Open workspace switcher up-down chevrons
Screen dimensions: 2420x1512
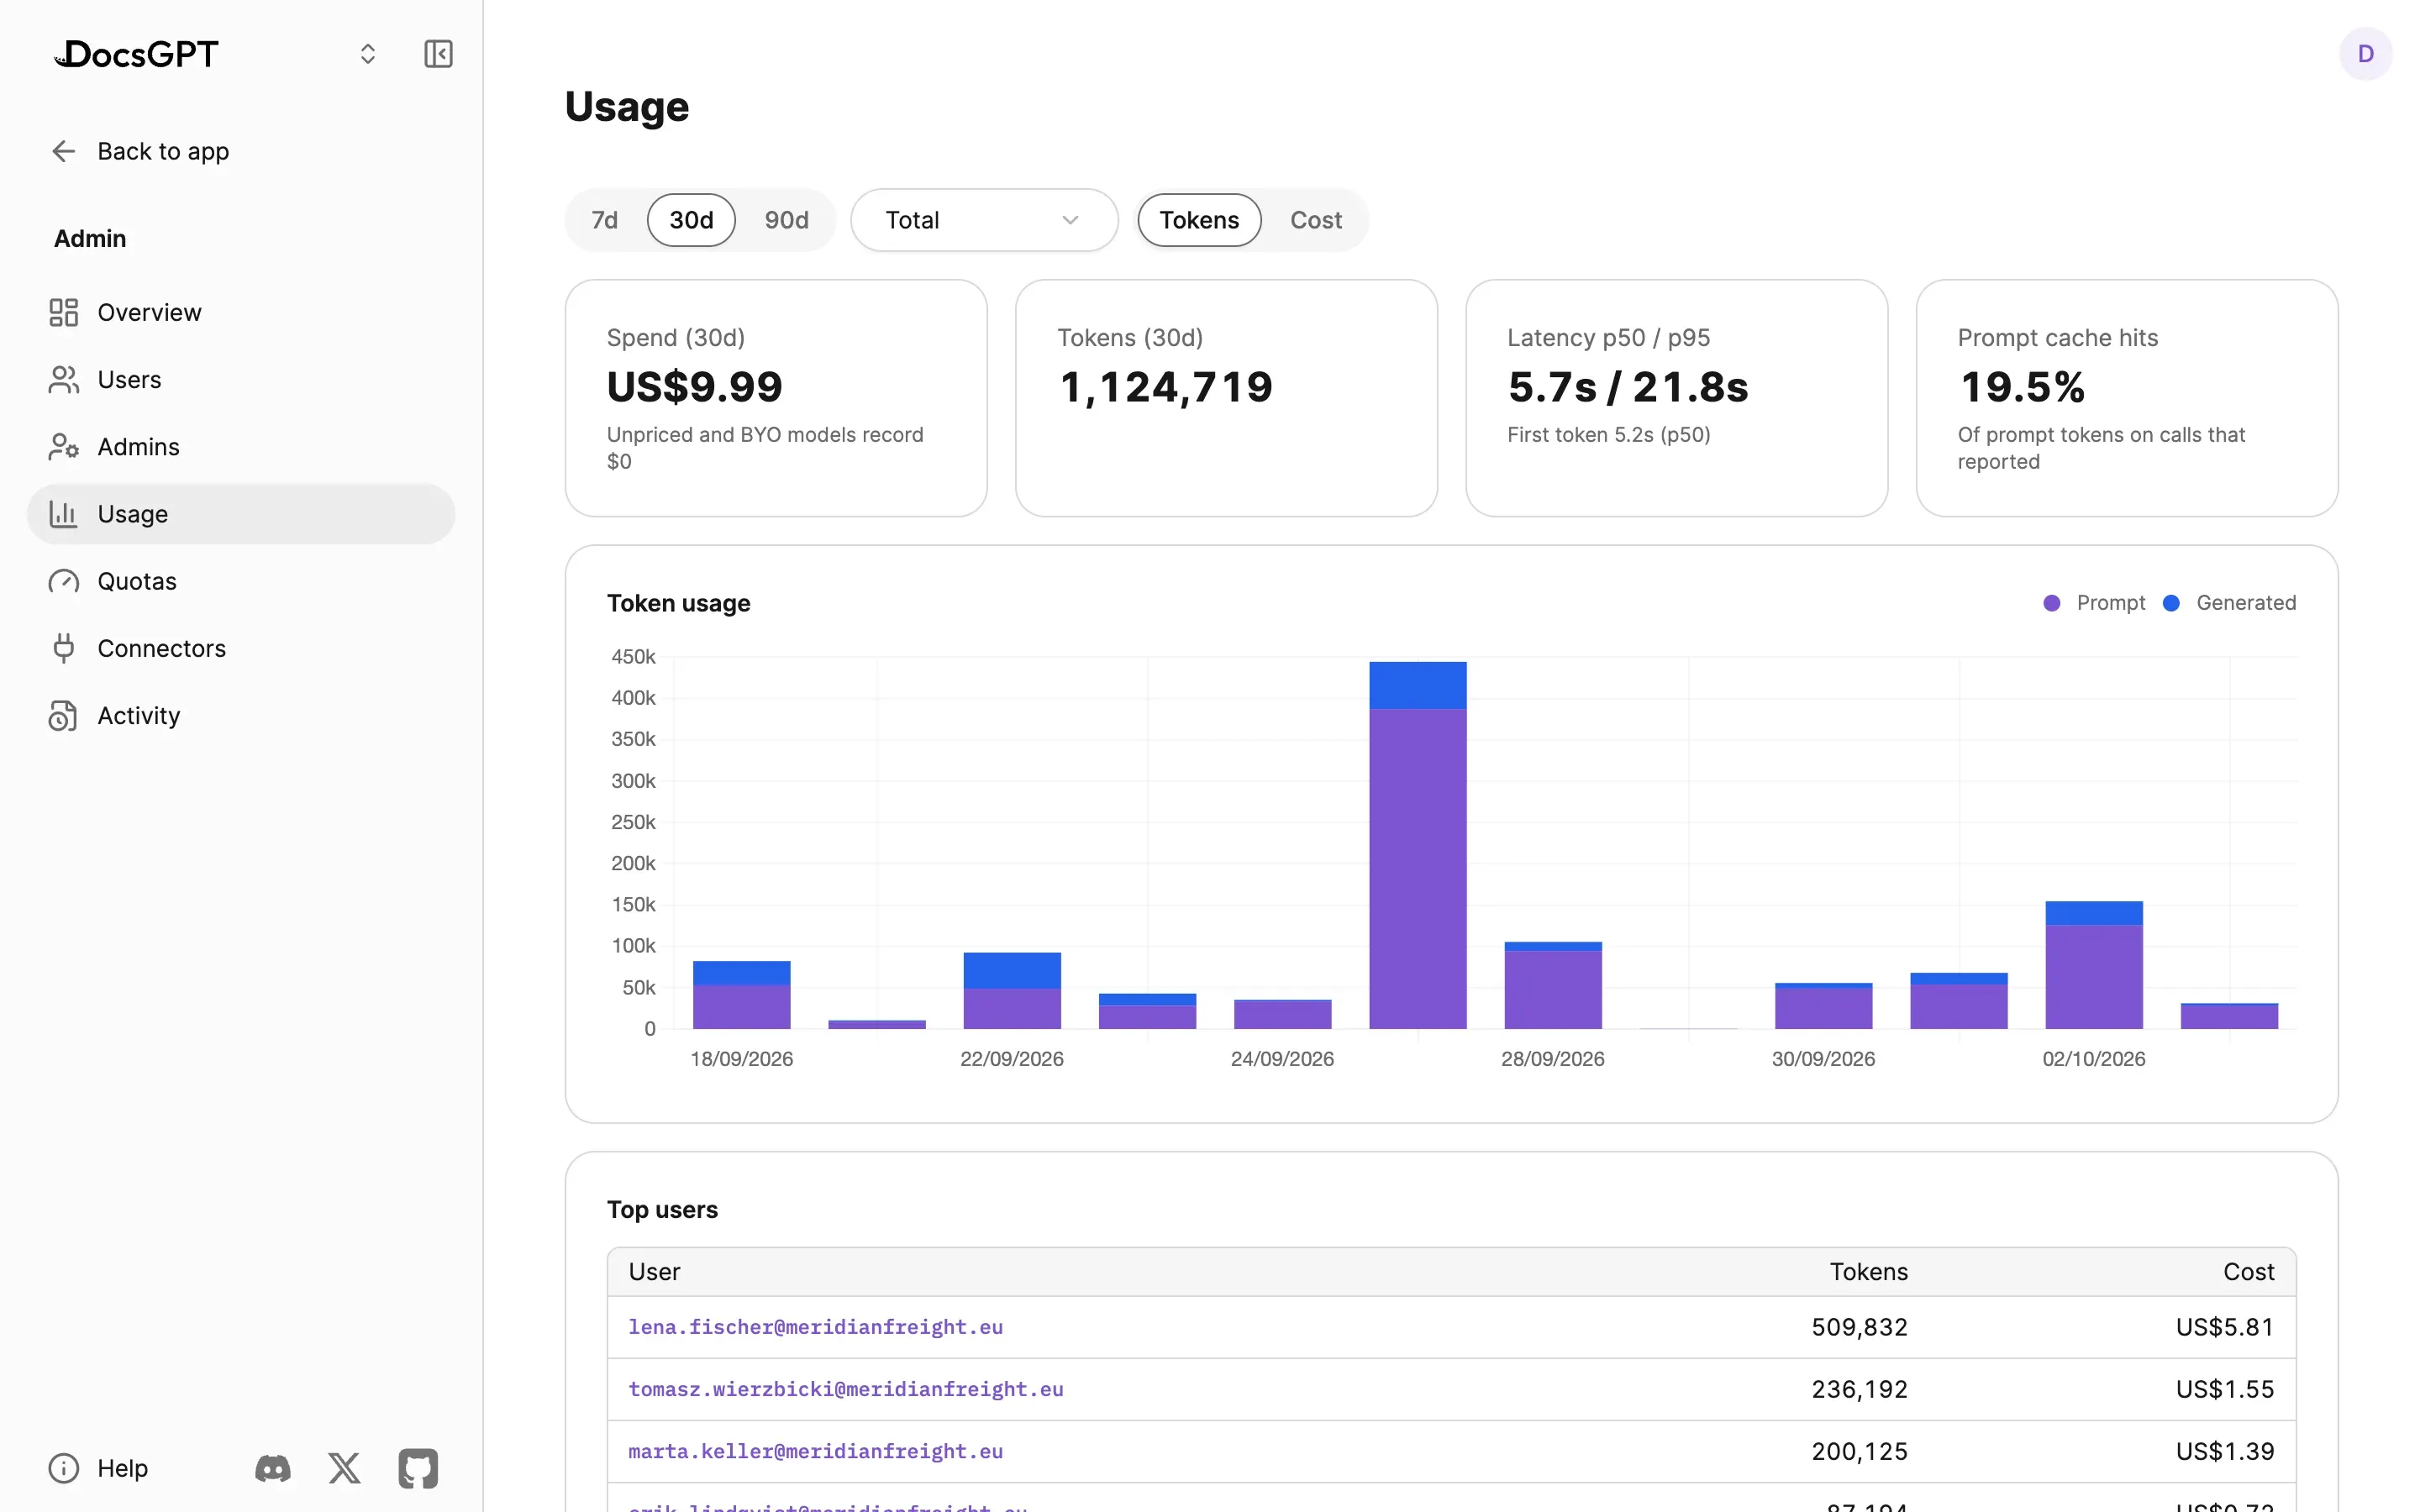[368, 54]
